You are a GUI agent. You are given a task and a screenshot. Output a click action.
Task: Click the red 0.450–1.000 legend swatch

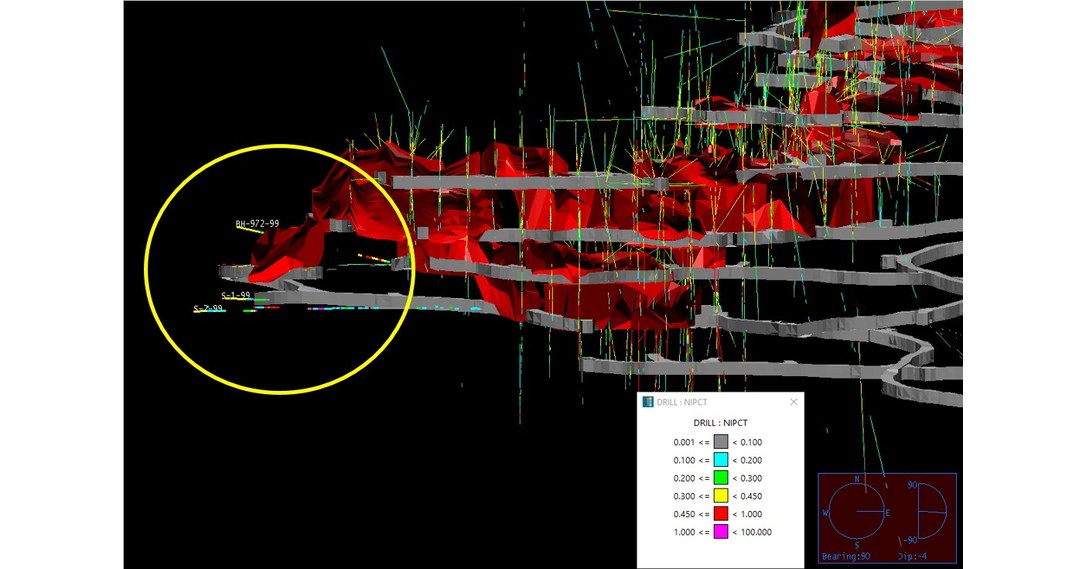tap(720, 514)
